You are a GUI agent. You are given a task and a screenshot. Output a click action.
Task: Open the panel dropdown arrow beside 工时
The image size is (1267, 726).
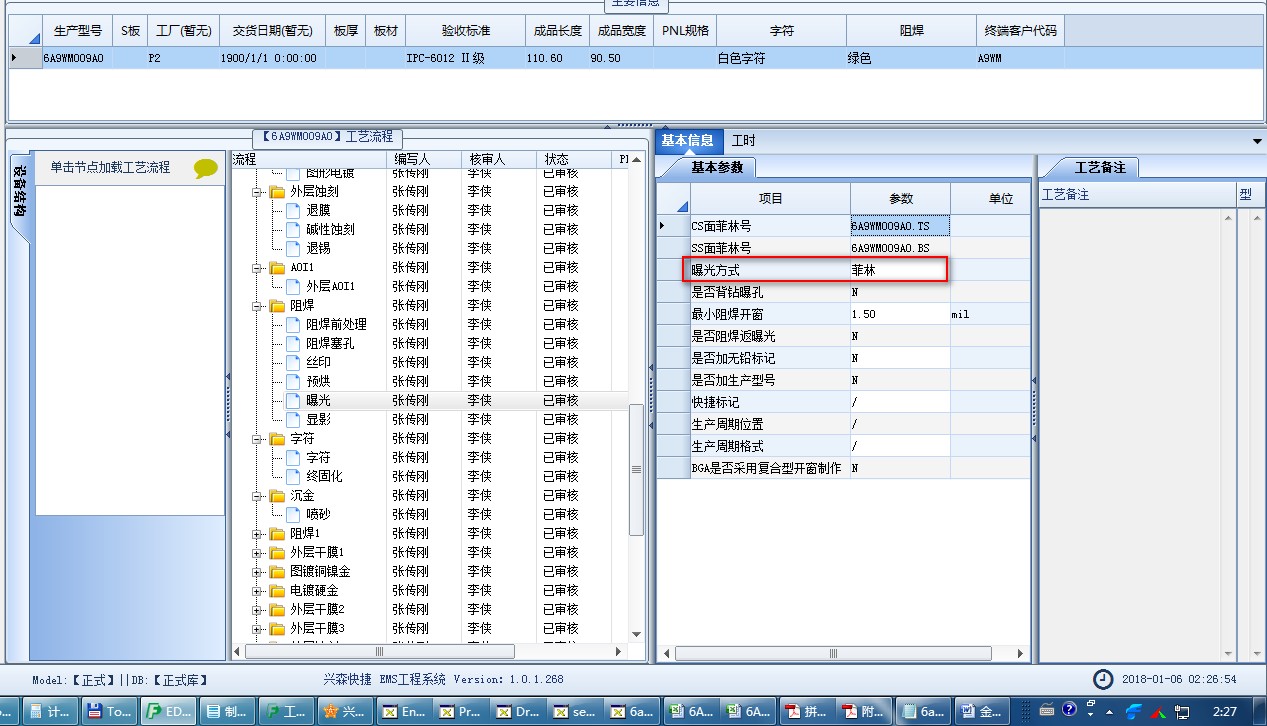(1258, 142)
